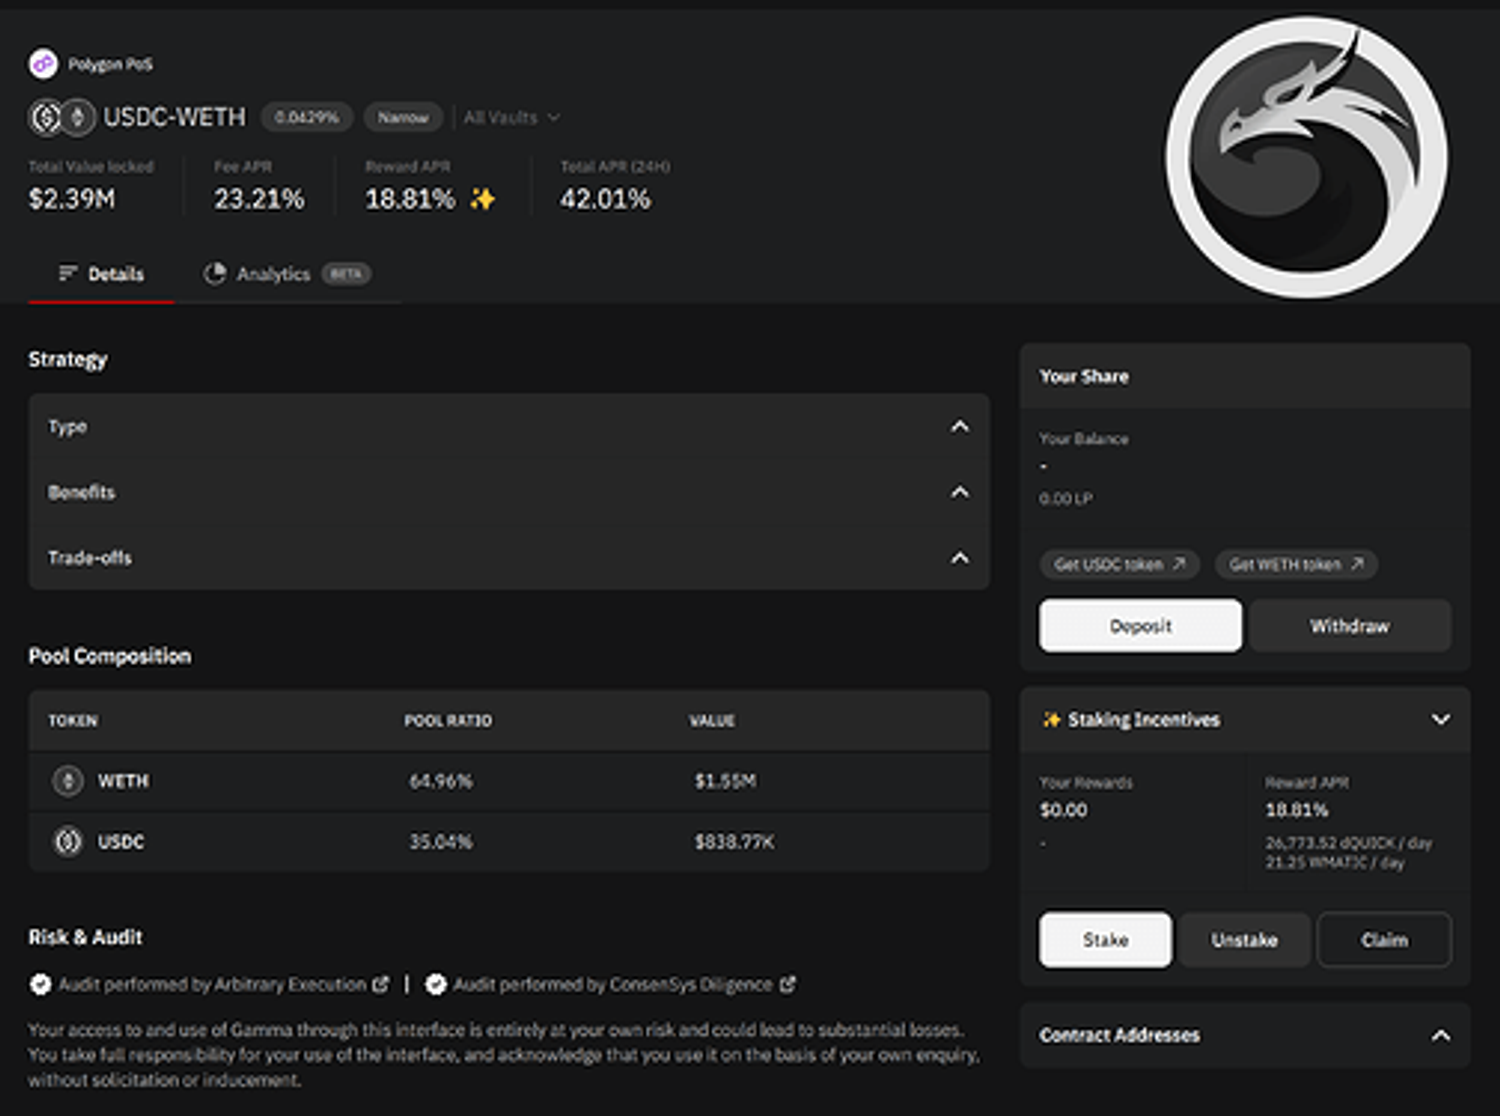Click the Polygon PoS network icon
The height and width of the screenshot is (1116, 1500).
click(x=42, y=64)
